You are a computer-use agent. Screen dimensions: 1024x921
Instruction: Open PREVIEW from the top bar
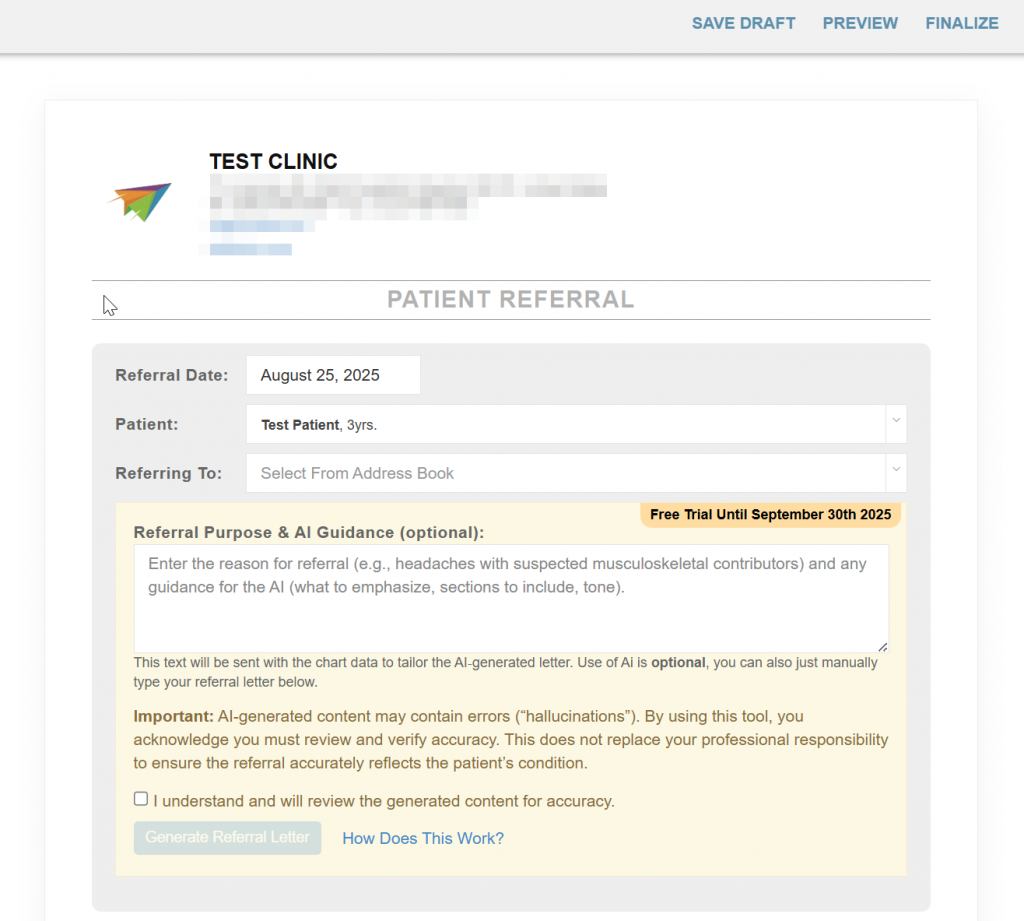(860, 24)
